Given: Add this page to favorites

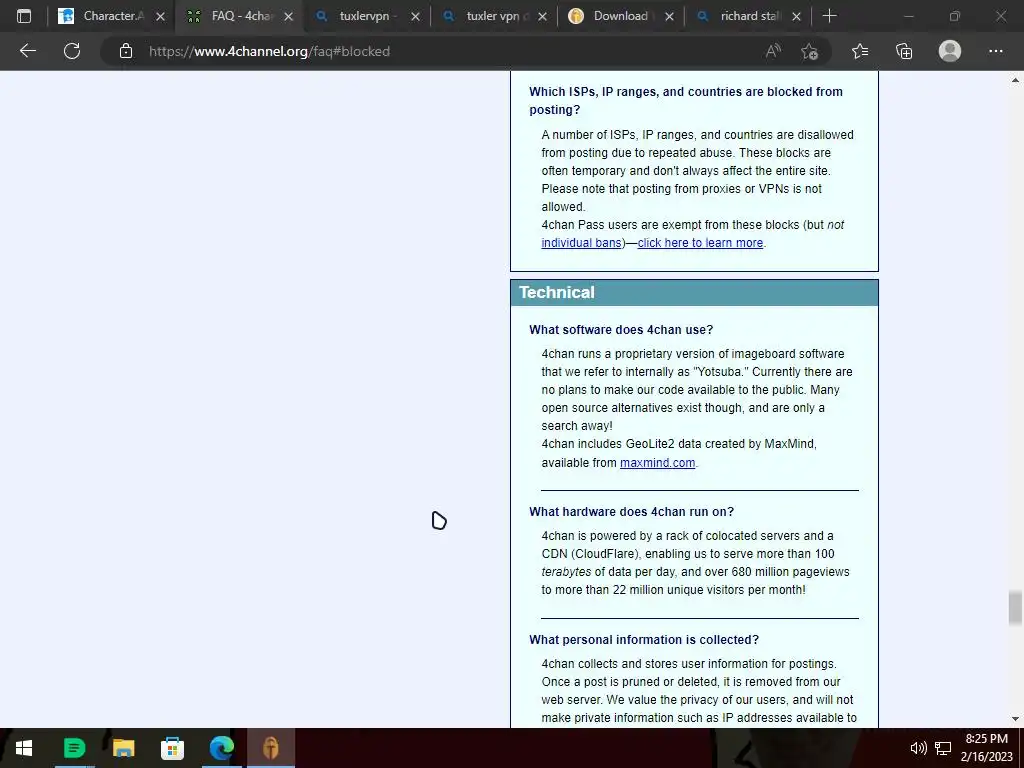Looking at the screenshot, I should pos(810,51).
